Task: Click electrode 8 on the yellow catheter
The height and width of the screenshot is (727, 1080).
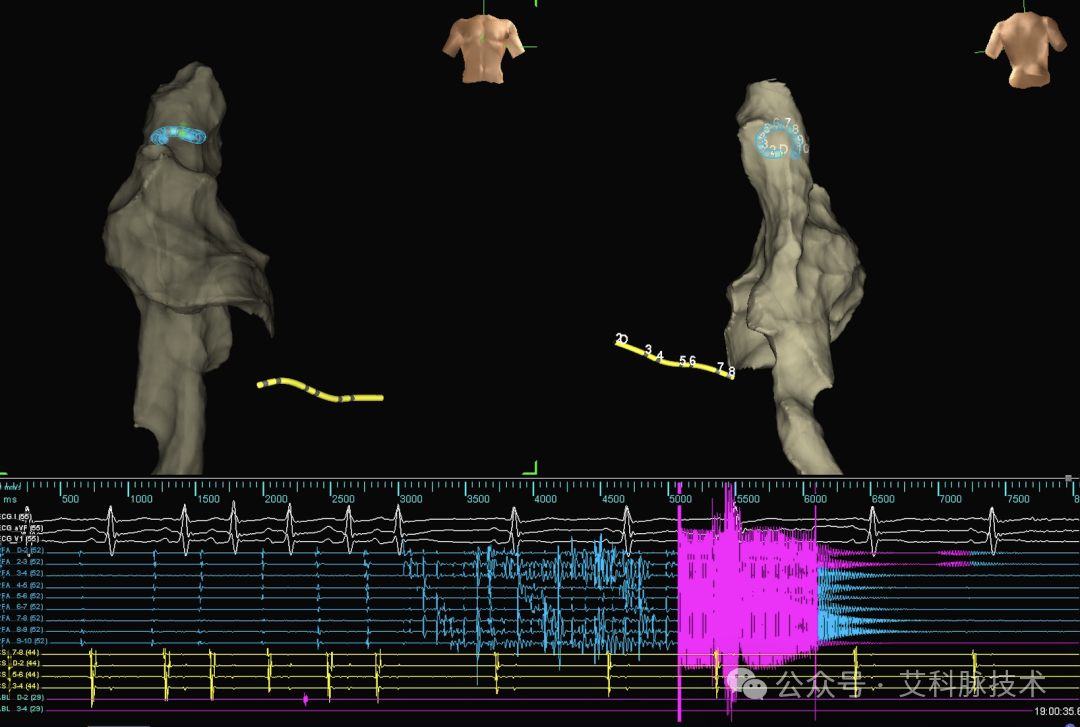Action: [731, 372]
